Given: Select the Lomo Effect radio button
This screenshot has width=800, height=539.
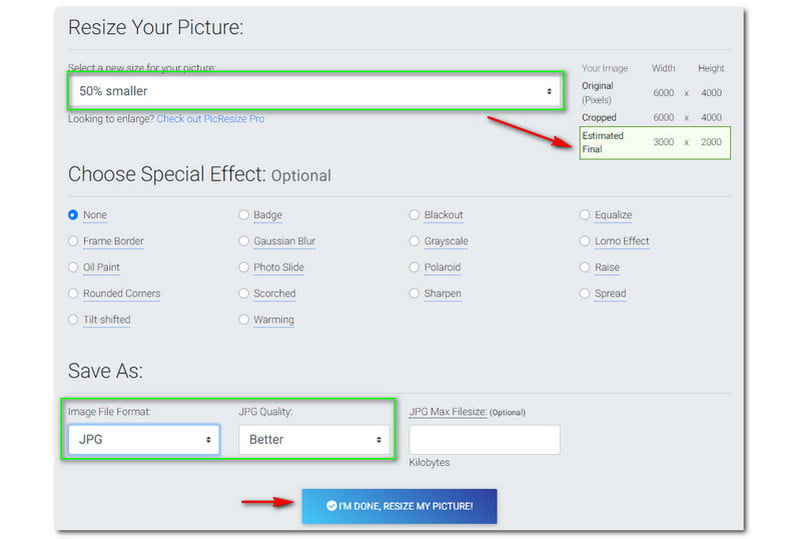Looking at the screenshot, I should [586, 241].
